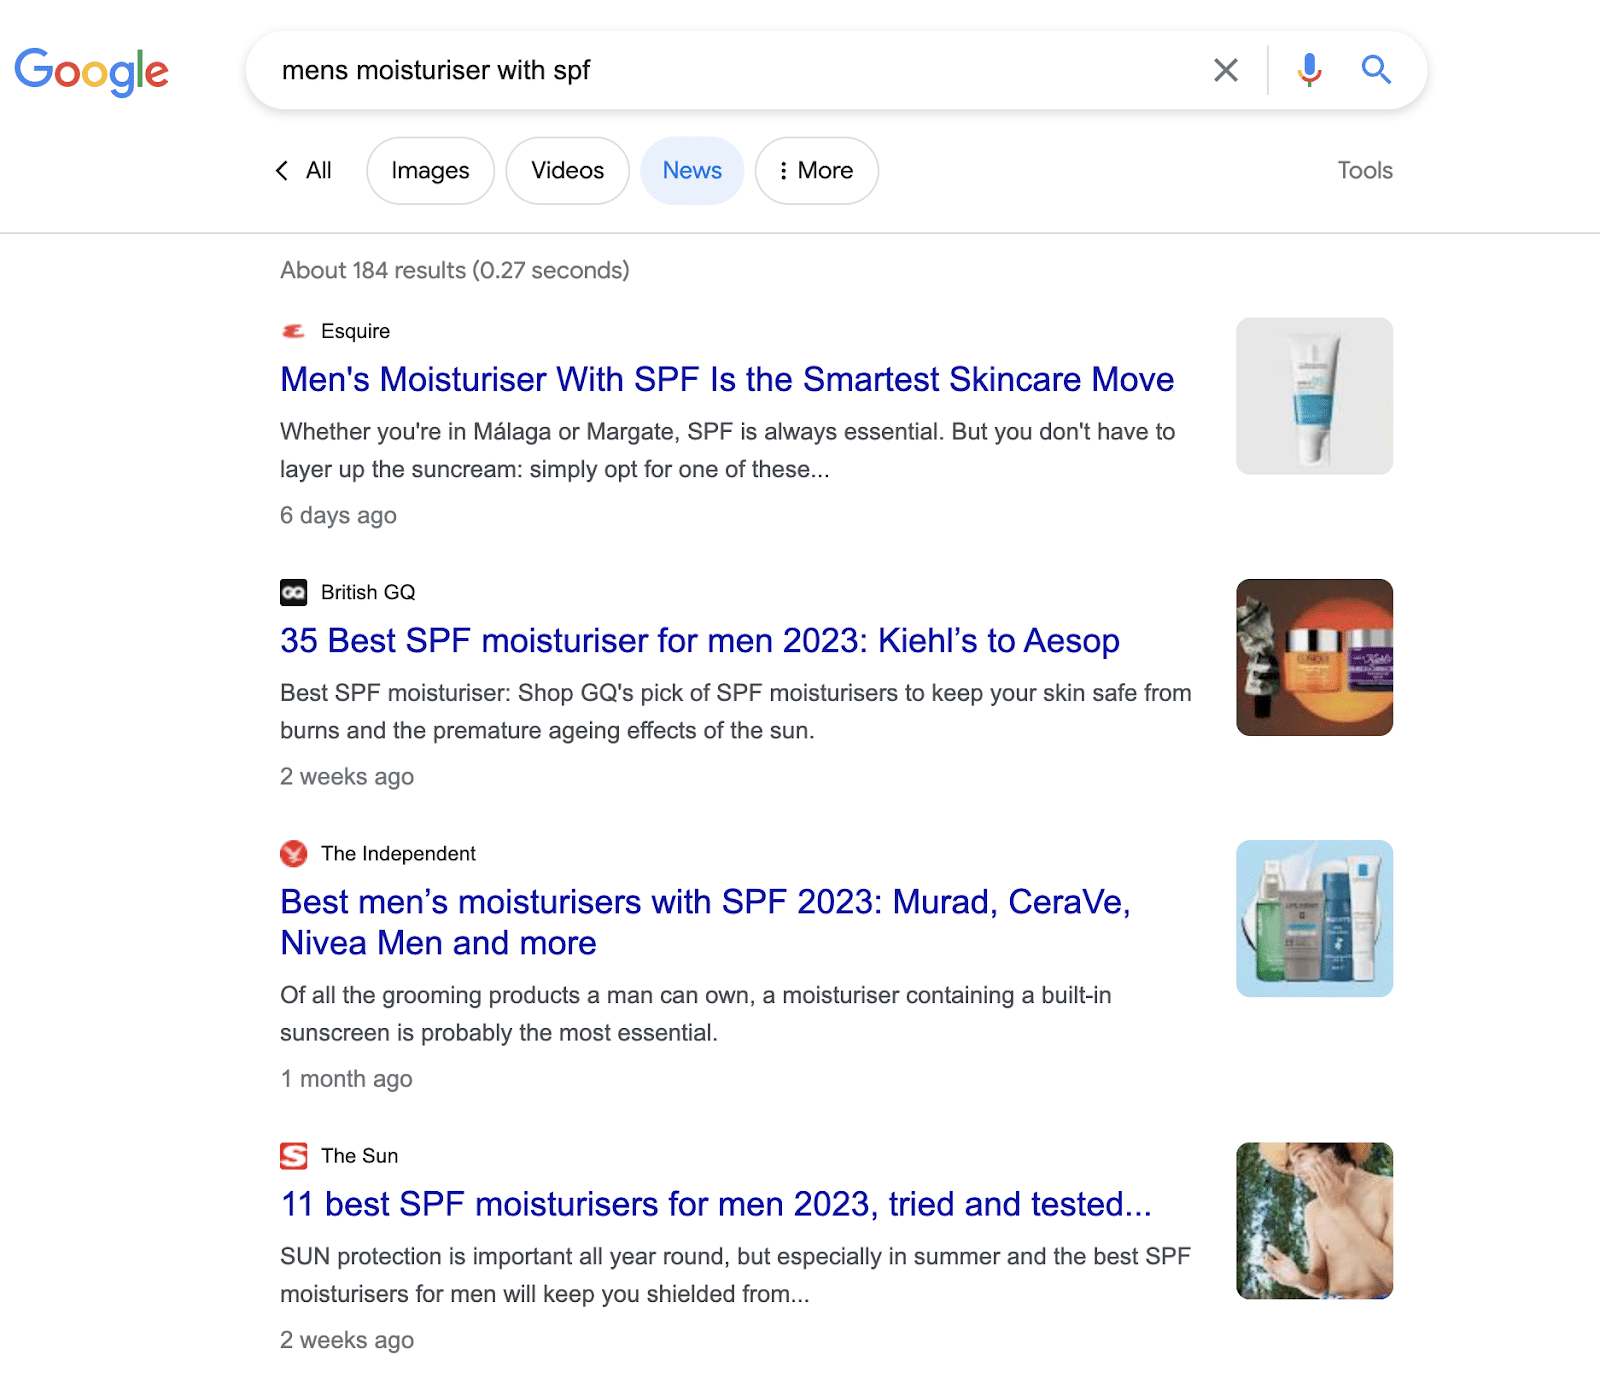
Task: Click the back chevron next to All
Action: pos(281,170)
